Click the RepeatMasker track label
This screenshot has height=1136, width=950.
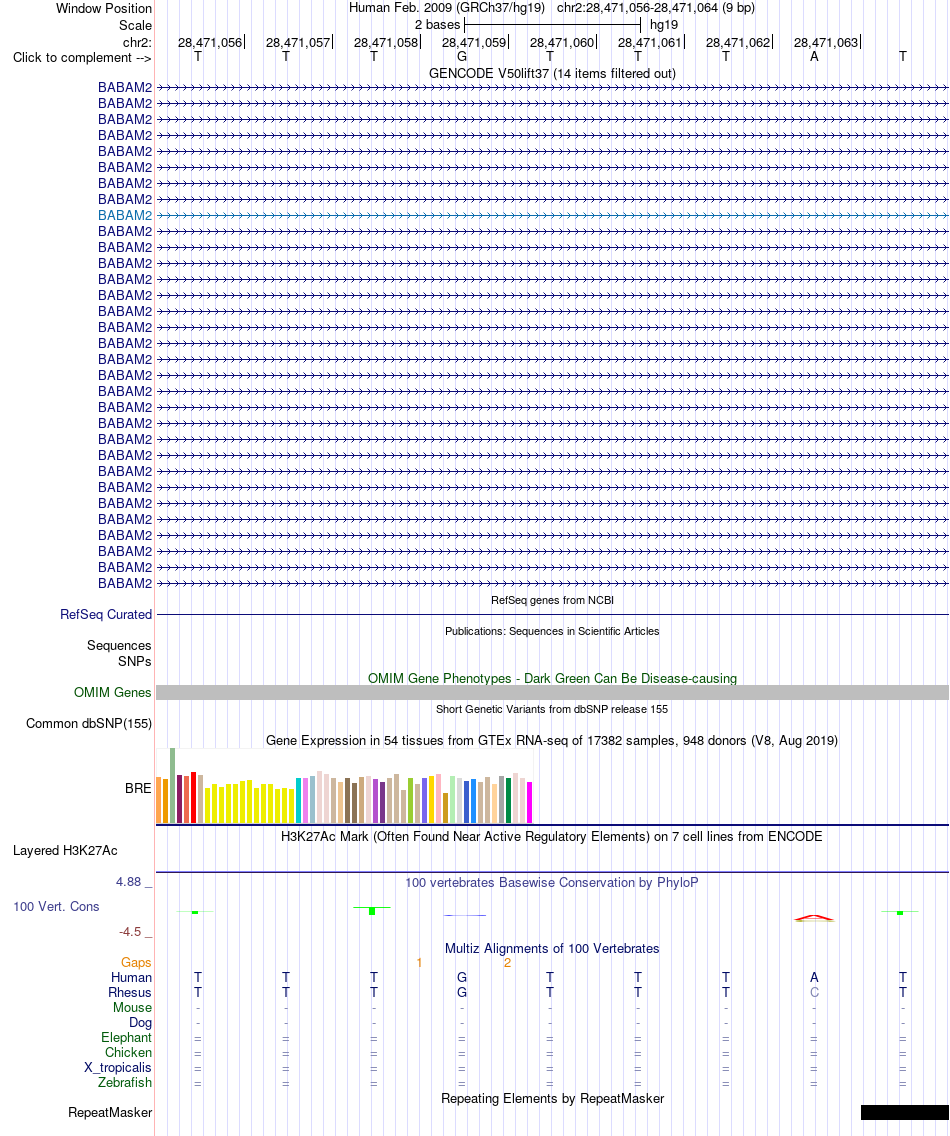click(x=110, y=1112)
